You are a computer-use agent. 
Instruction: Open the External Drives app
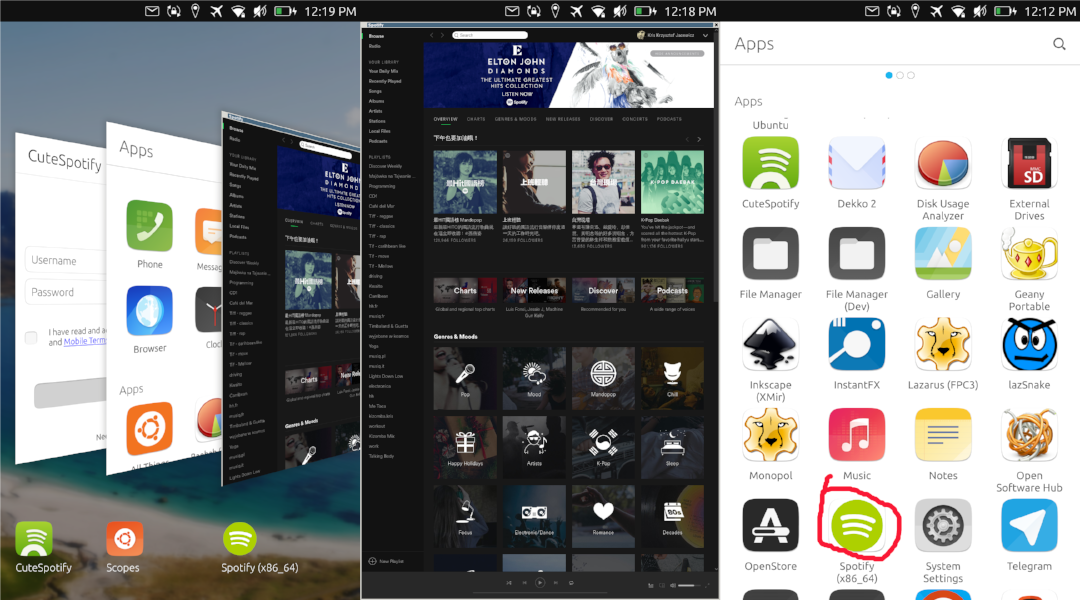pyautogui.click(x=1029, y=163)
